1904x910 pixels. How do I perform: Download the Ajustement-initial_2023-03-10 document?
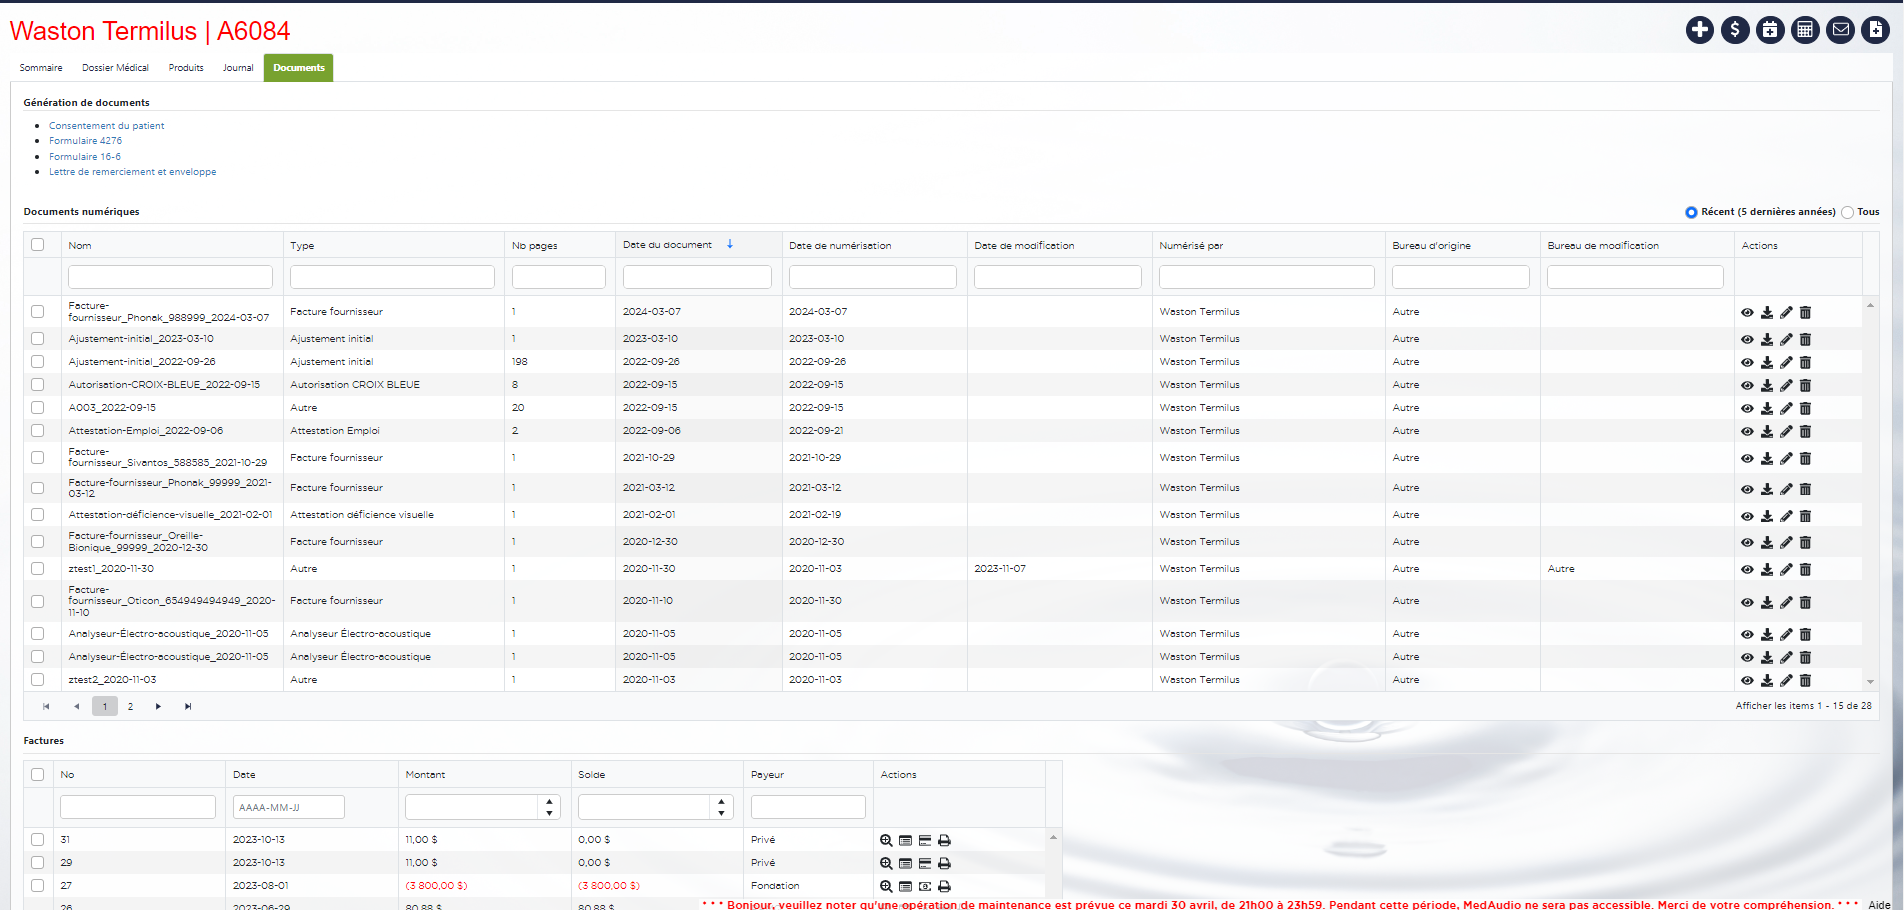click(1767, 340)
